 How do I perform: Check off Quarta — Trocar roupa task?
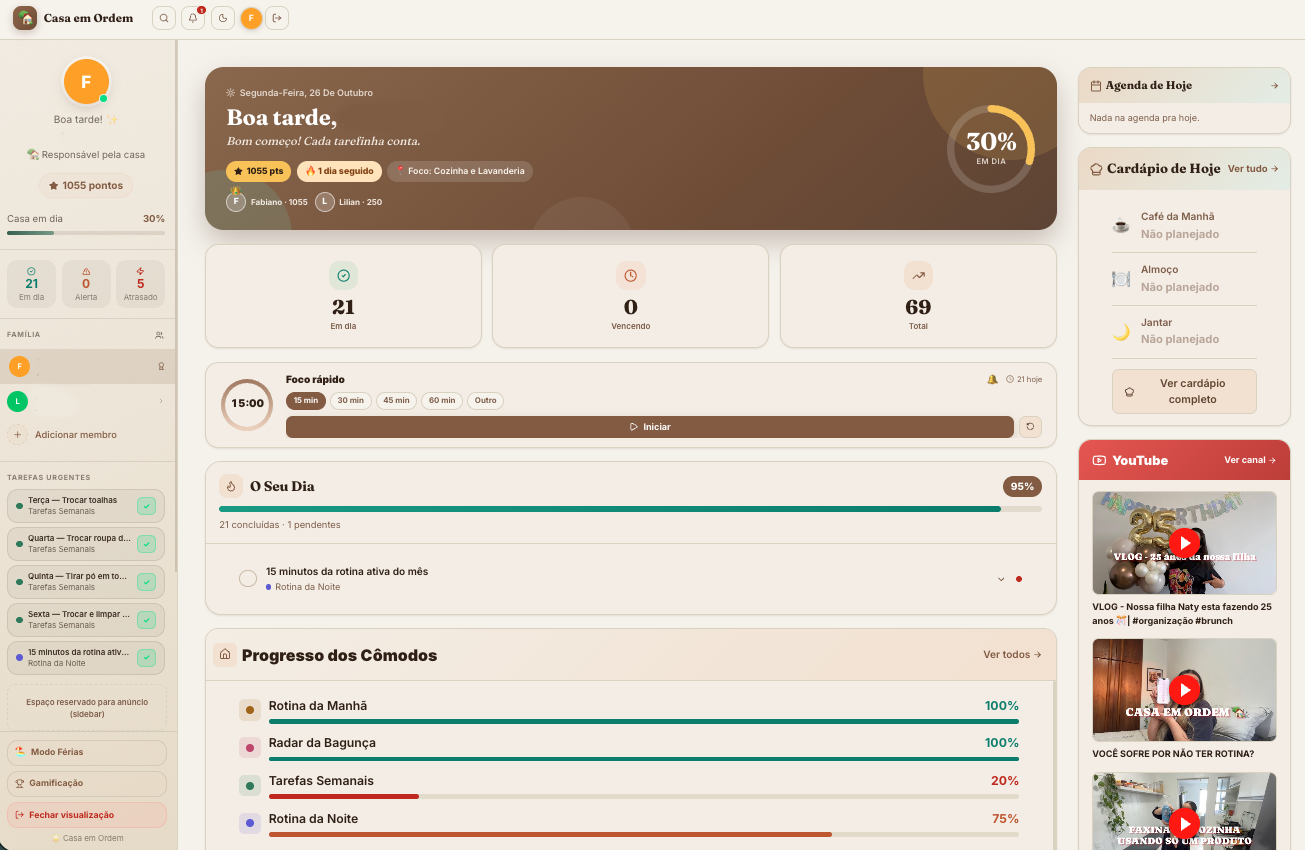point(147,544)
